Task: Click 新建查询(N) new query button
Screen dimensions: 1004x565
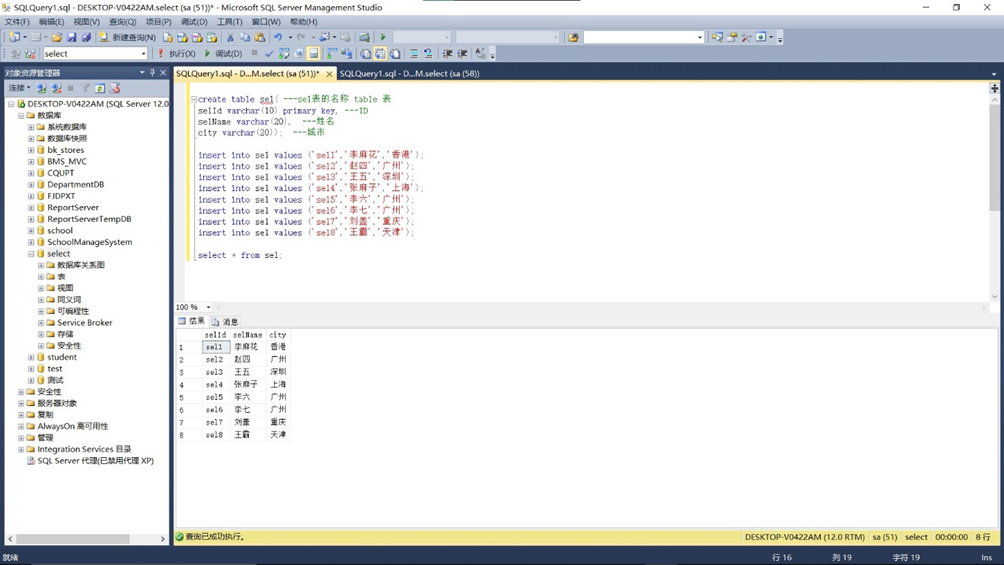Action: click(x=127, y=37)
